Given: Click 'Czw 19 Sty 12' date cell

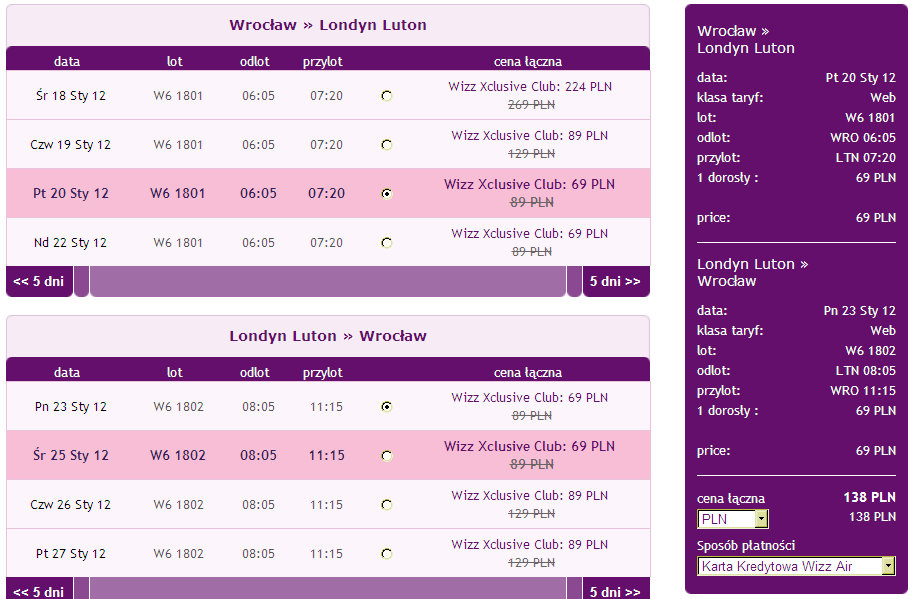Looking at the screenshot, I should tap(70, 144).
